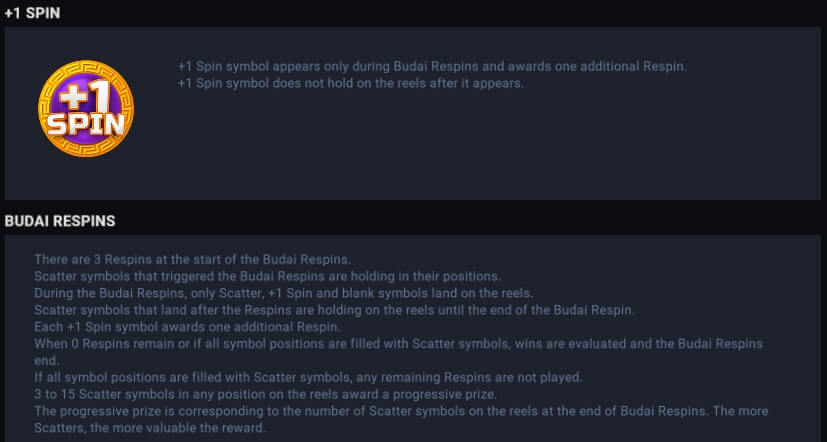Select the "BUDAI RESPINS" section heading

tap(60, 221)
